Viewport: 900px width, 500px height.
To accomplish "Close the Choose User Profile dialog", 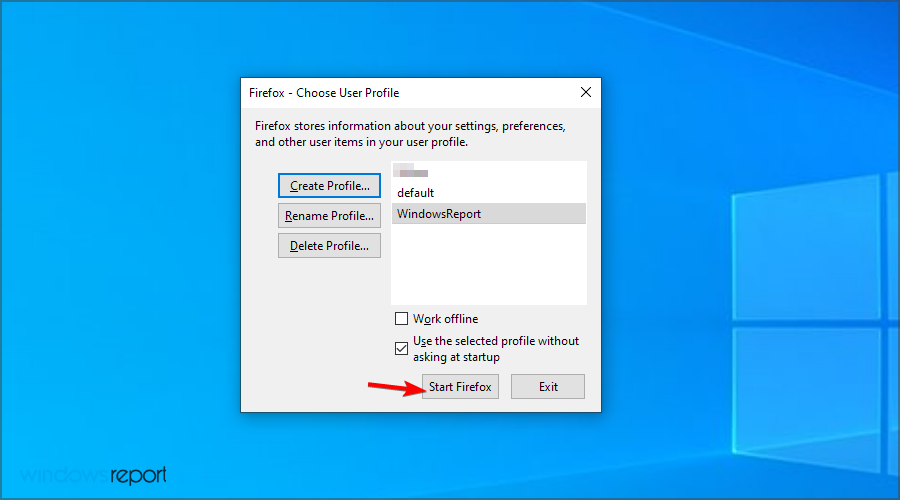I will pyautogui.click(x=585, y=92).
